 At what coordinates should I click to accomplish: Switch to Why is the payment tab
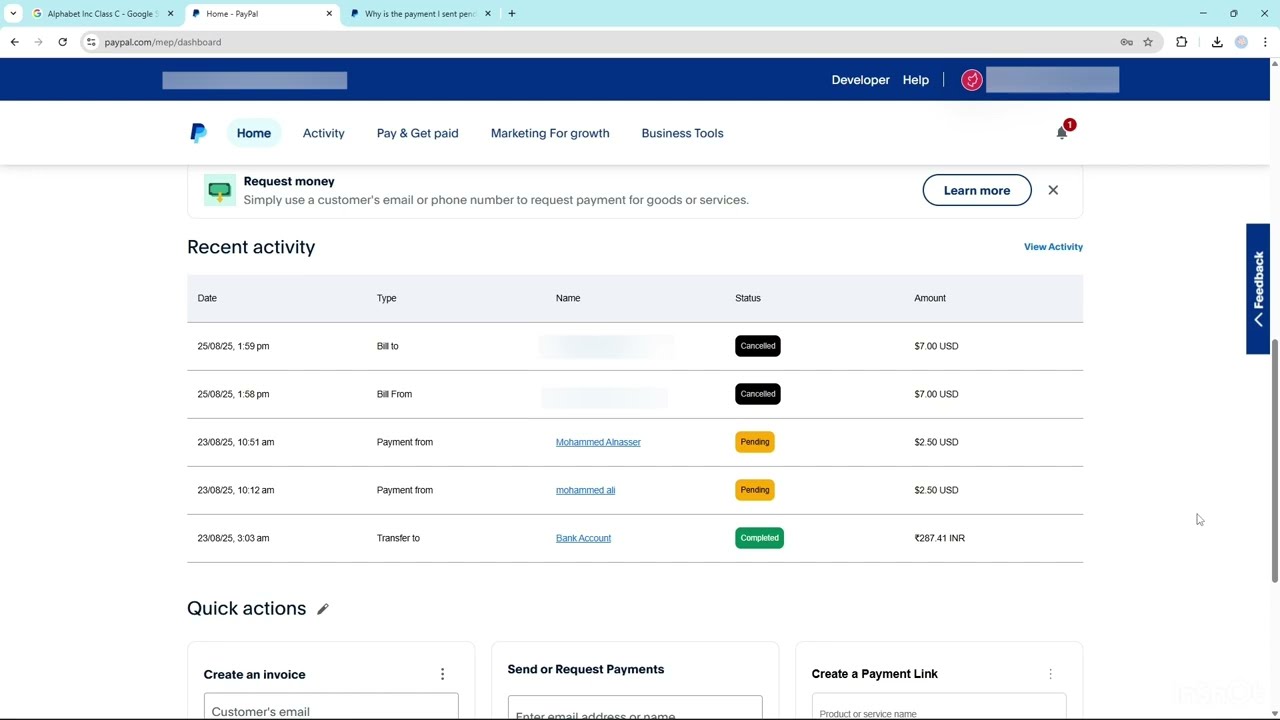(x=420, y=14)
